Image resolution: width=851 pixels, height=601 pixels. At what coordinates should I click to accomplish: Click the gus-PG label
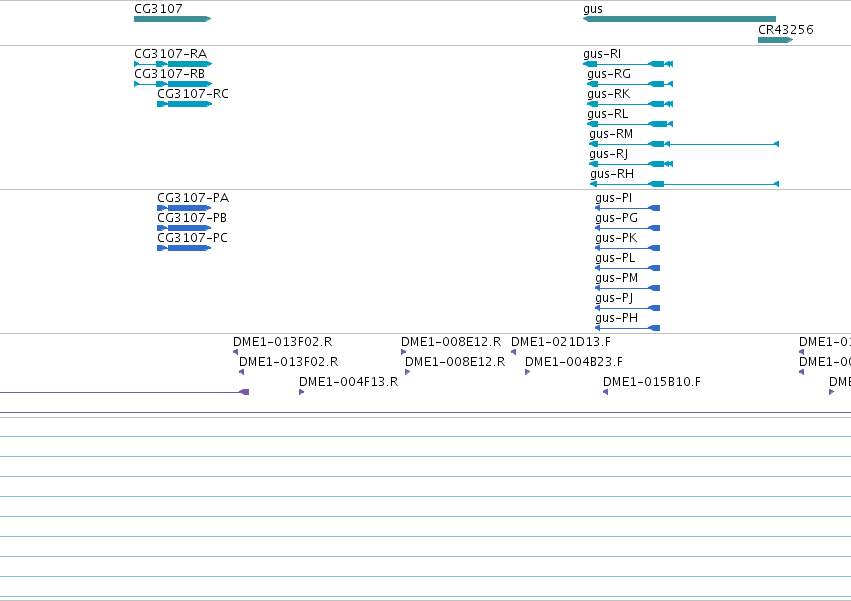coord(616,218)
